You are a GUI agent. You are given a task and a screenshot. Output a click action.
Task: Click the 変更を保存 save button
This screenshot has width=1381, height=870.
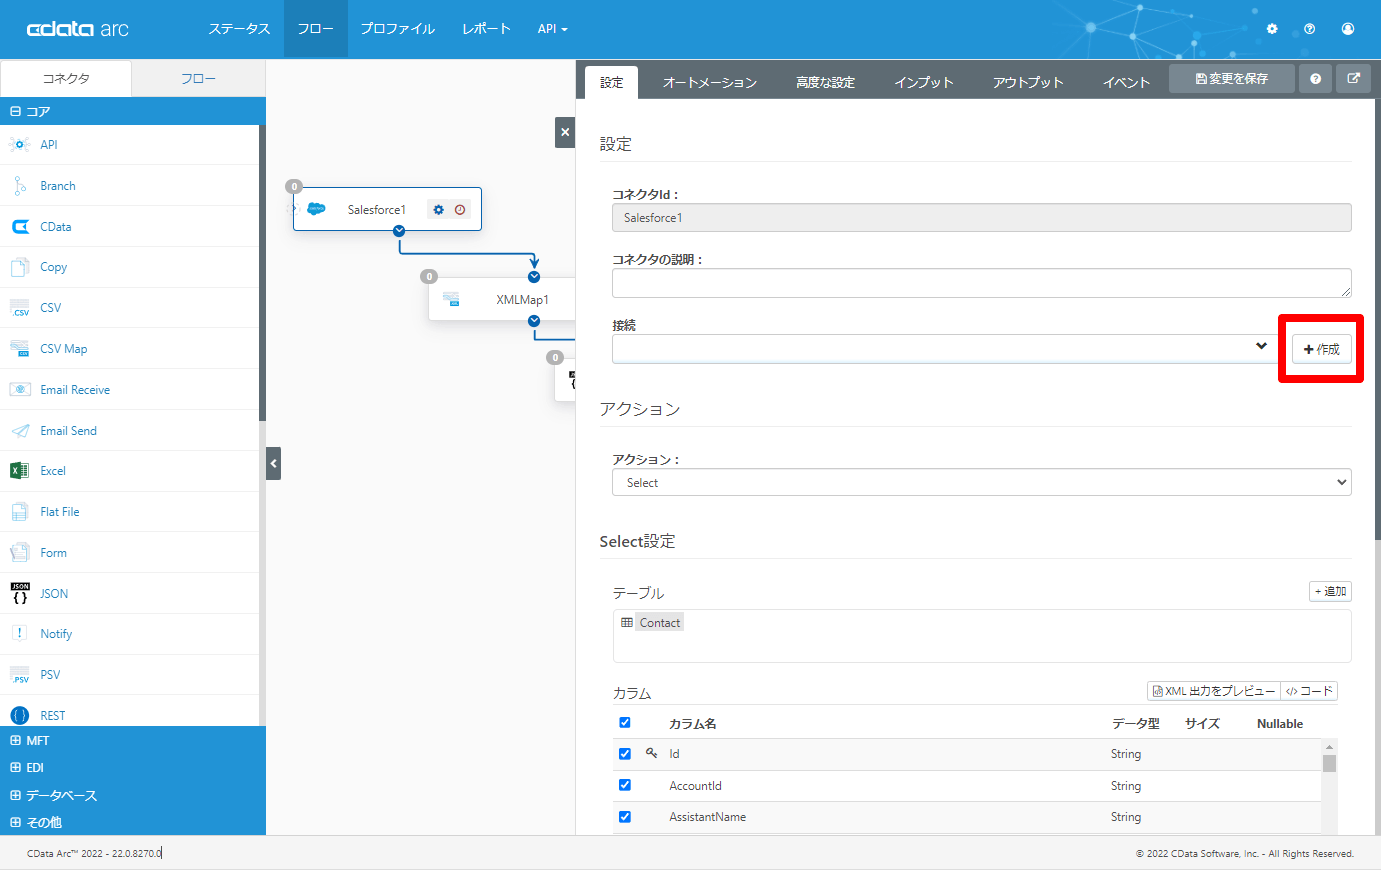click(x=1231, y=79)
